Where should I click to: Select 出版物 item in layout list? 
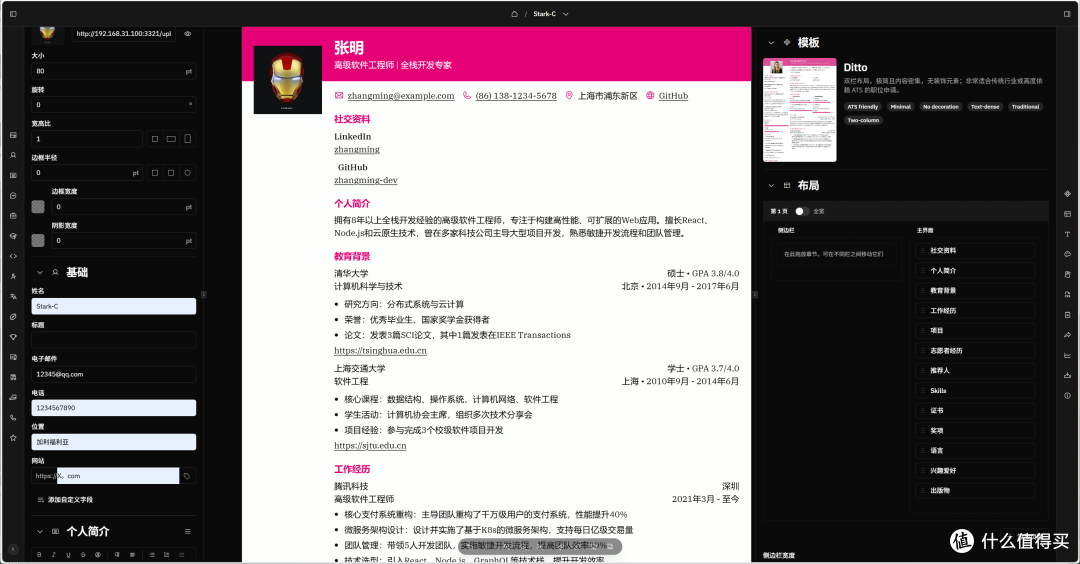click(975, 490)
